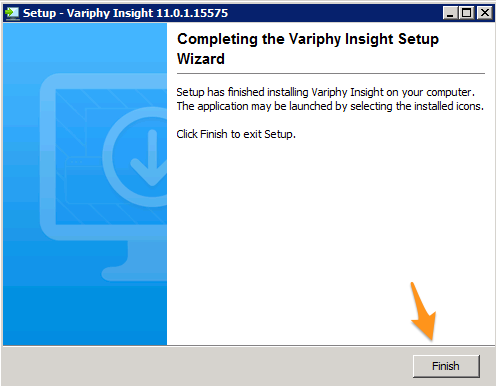Click the "Setup has finished installing" sentence
Viewport: 496px width, 386px height.
pos(326,92)
